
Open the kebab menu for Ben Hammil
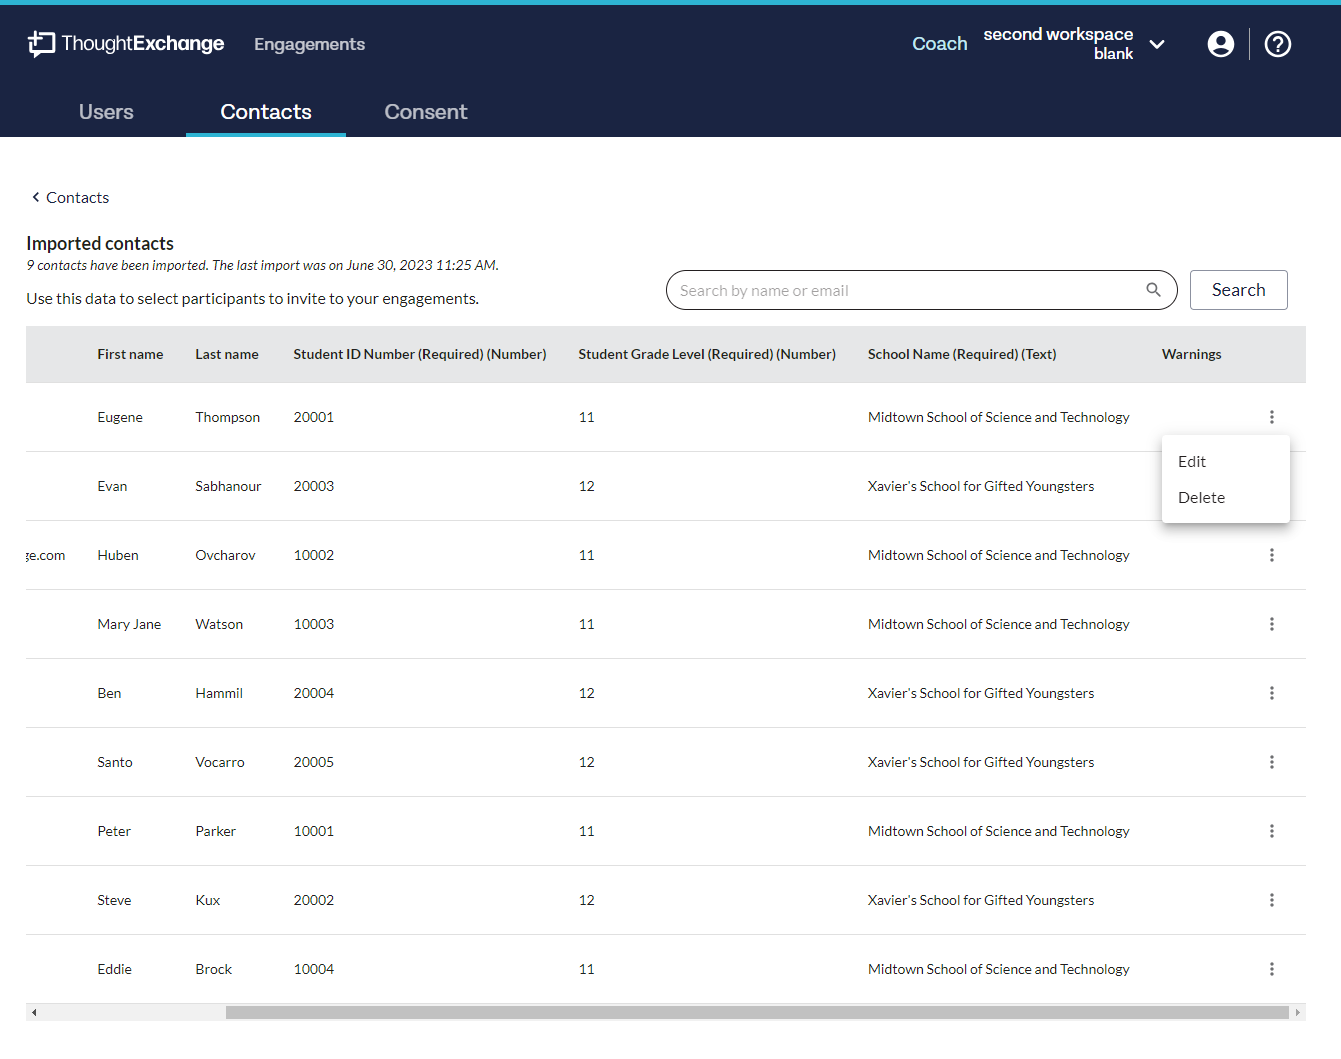pyautogui.click(x=1271, y=693)
